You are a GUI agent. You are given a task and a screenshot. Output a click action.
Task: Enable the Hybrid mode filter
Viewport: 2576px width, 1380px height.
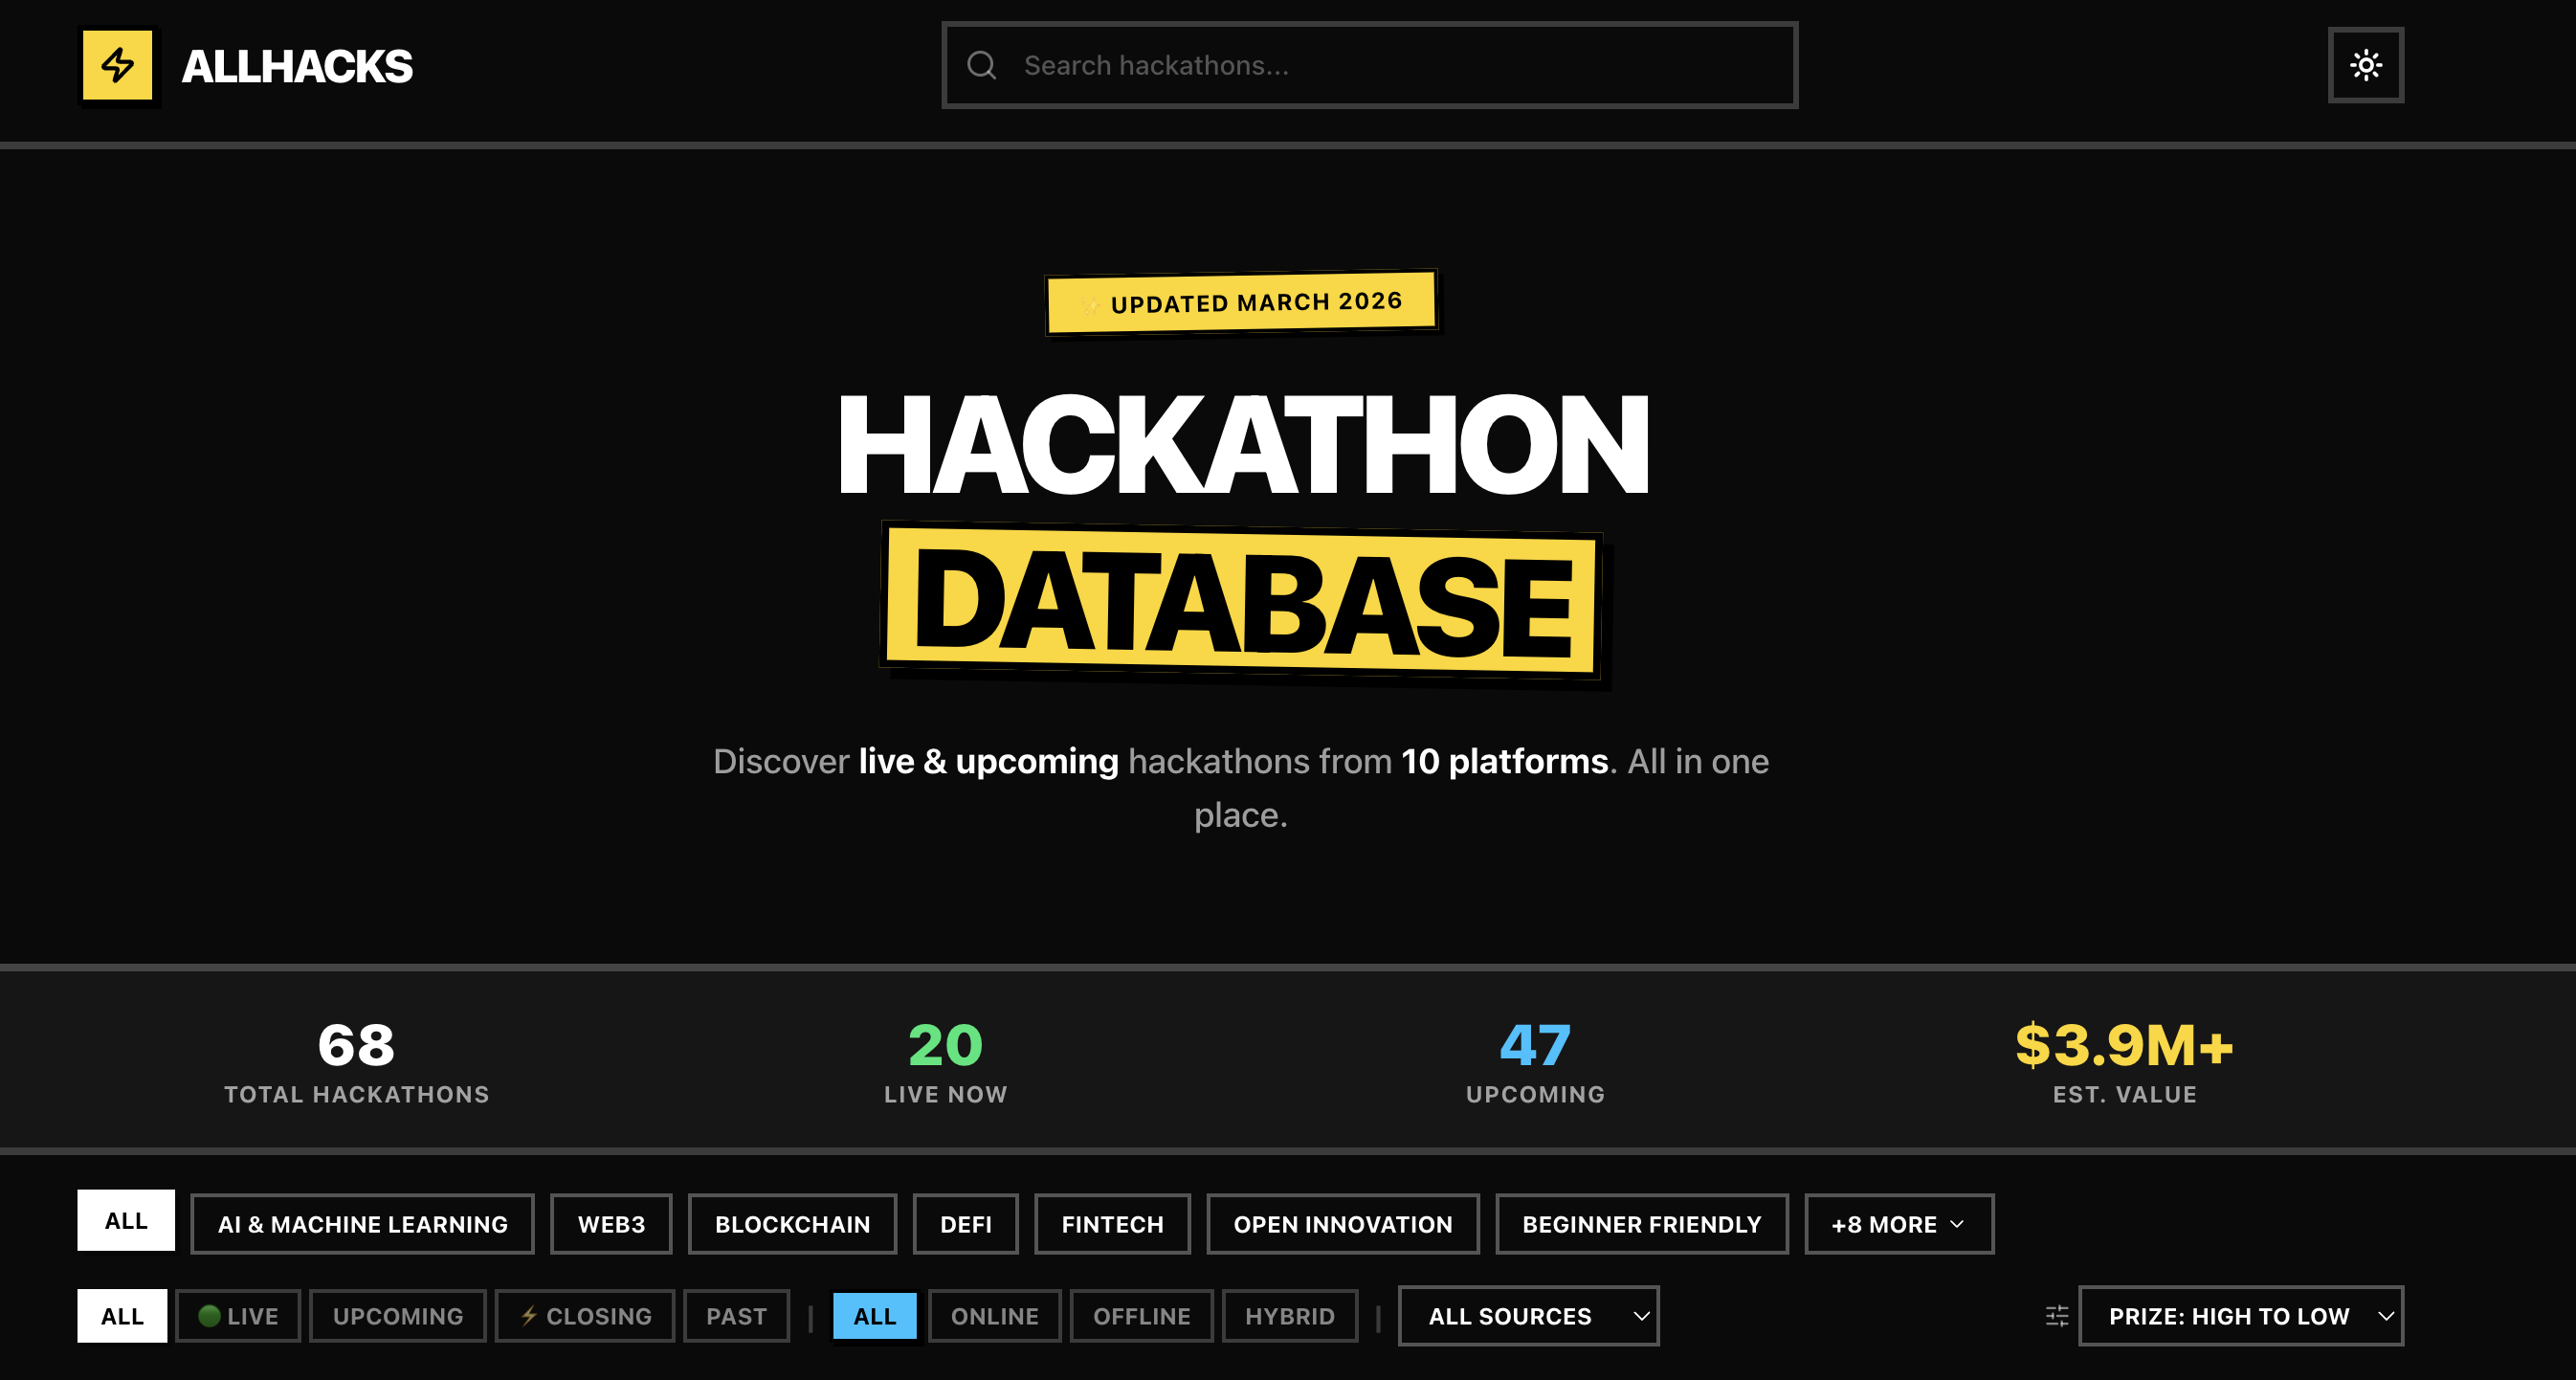coord(1289,1316)
